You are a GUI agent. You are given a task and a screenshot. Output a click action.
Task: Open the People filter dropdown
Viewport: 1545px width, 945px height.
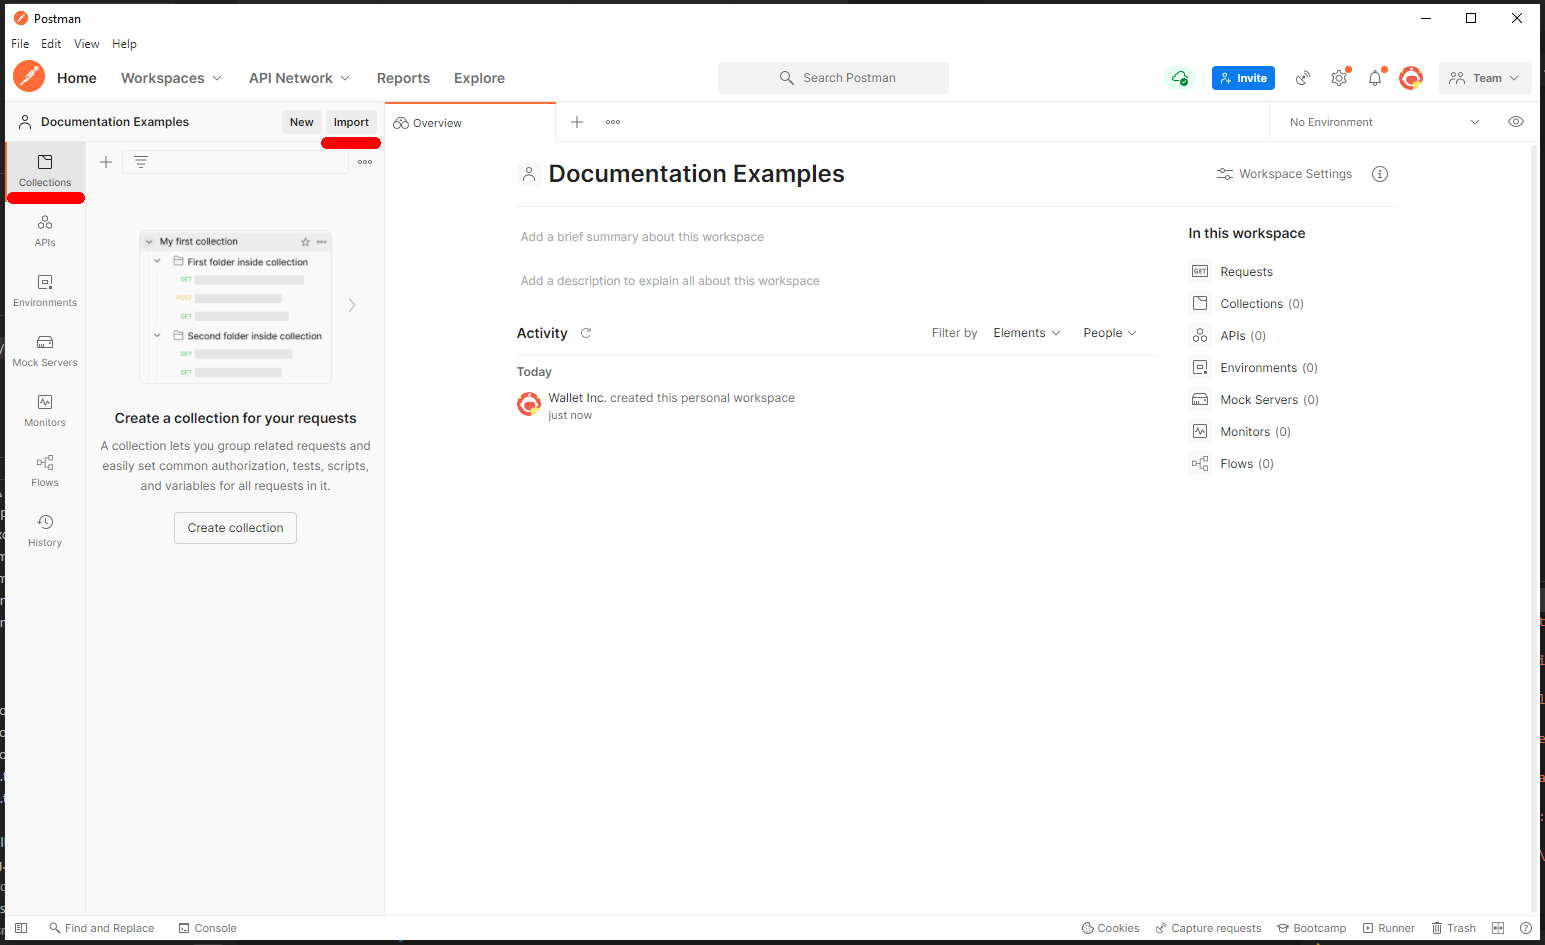point(1110,333)
